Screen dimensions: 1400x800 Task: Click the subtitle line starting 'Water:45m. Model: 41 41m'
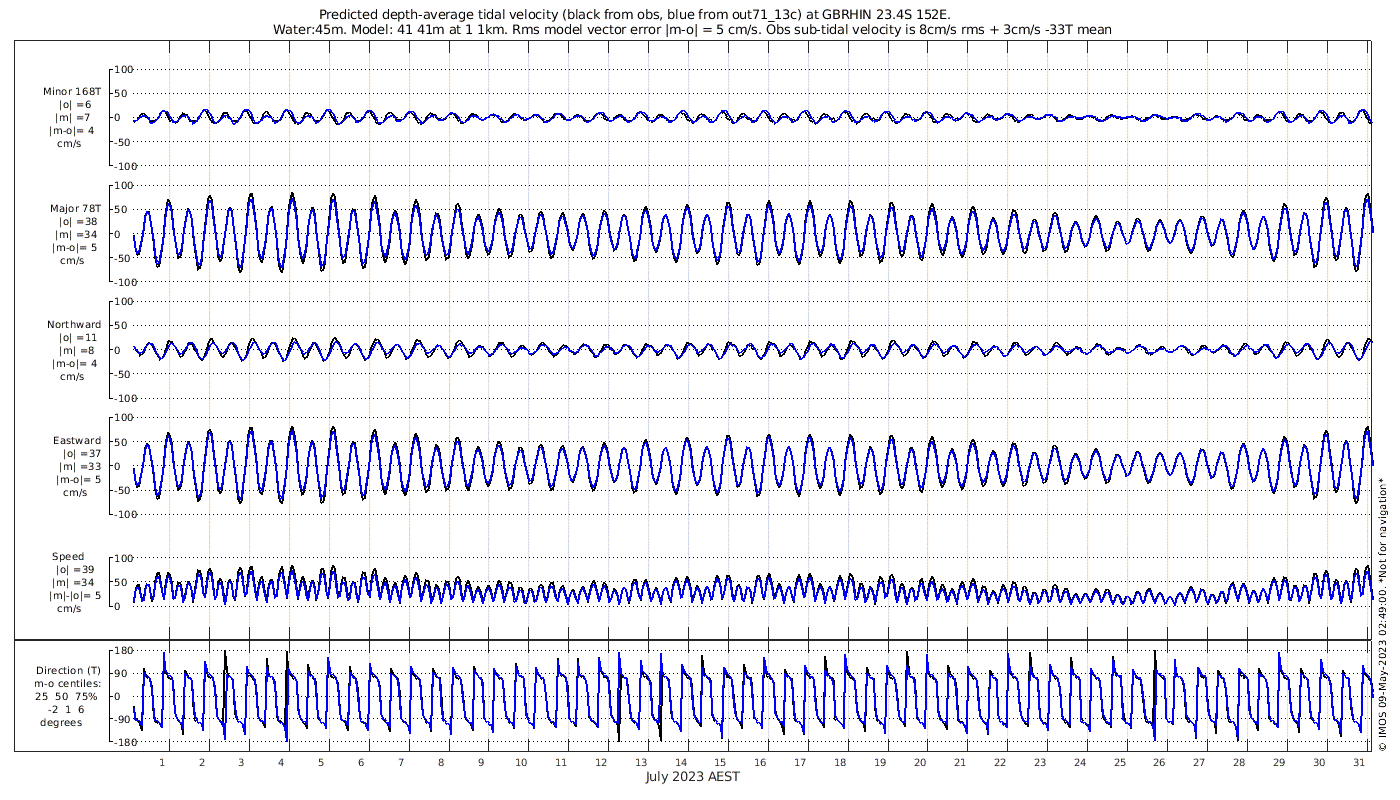pos(692,30)
